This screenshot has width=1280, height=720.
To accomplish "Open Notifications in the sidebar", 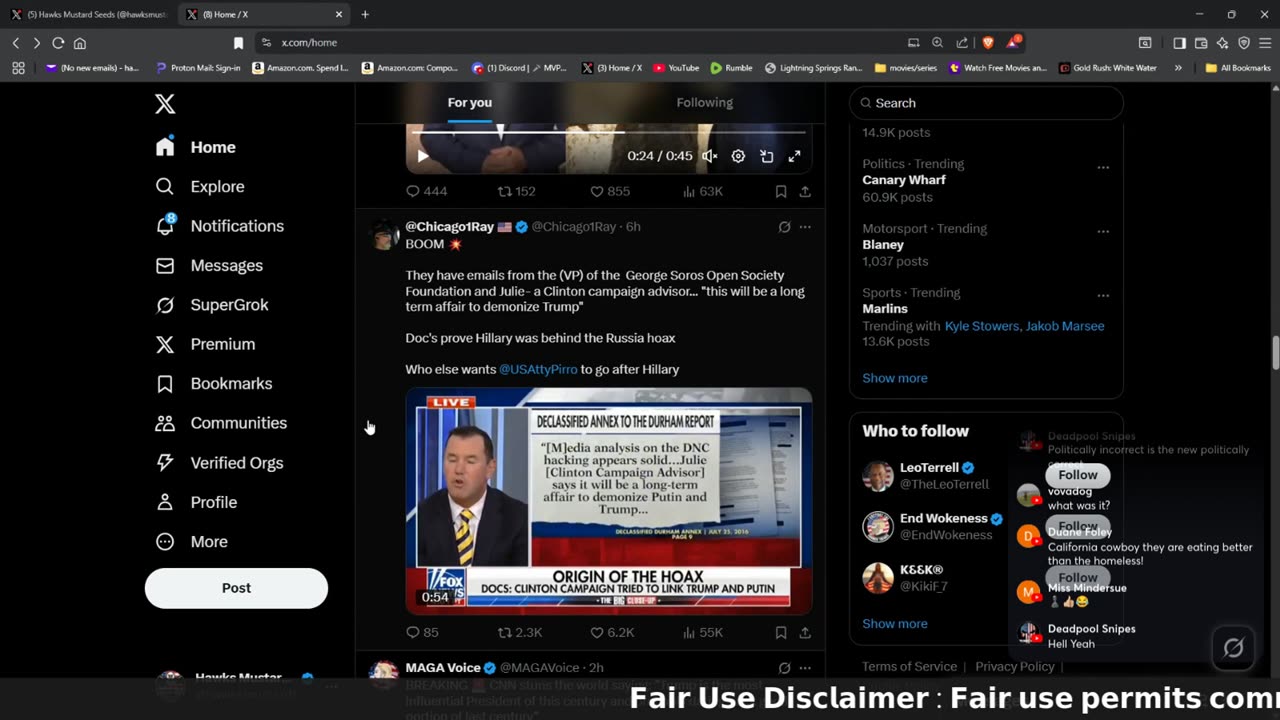I will tap(220, 226).
